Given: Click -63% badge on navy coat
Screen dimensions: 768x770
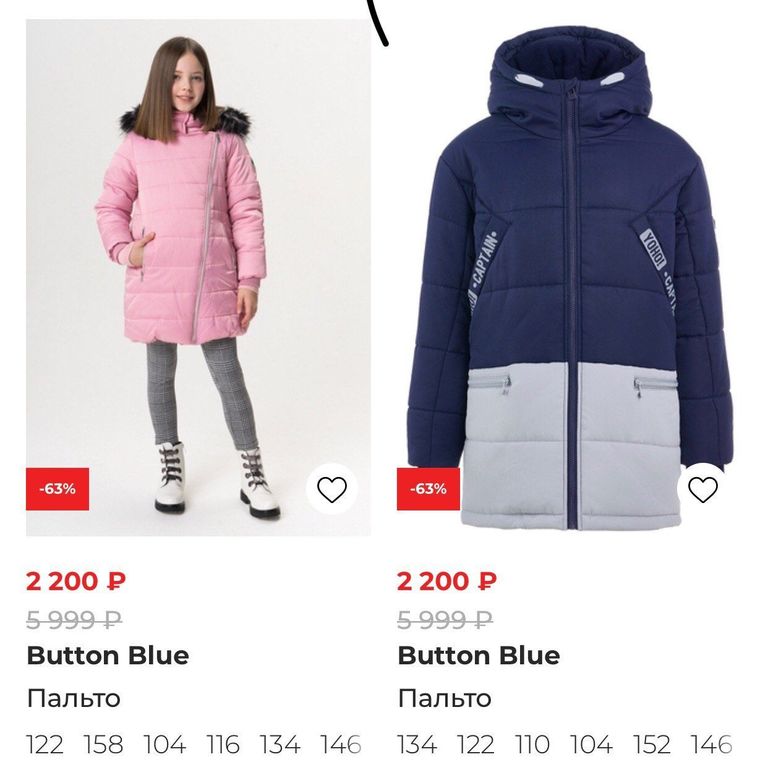Looking at the screenshot, I should pos(428,489).
